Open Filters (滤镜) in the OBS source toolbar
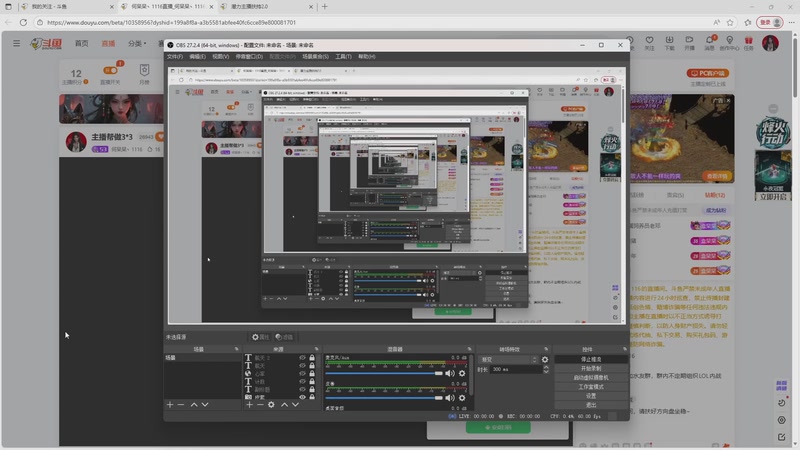This screenshot has width=800, height=450. (x=284, y=337)
